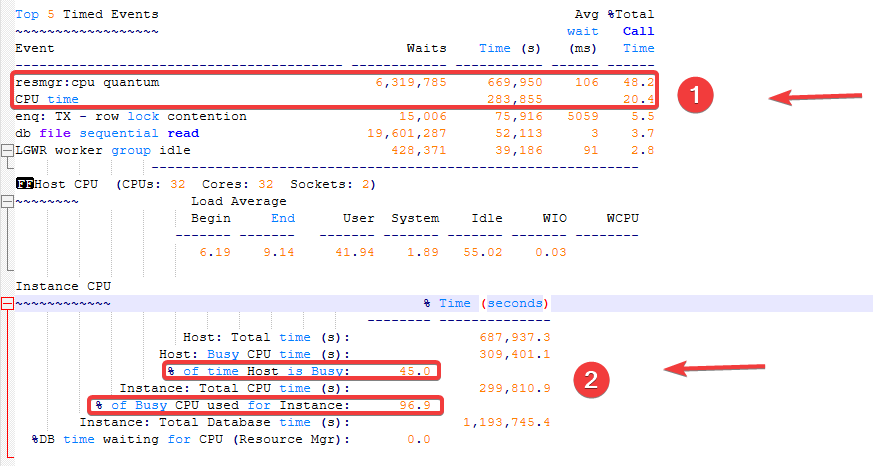Click the red arrow pointing at badge 2
Image resolution: width=873 pixels, height=466 pixels.
coord(710,370)
